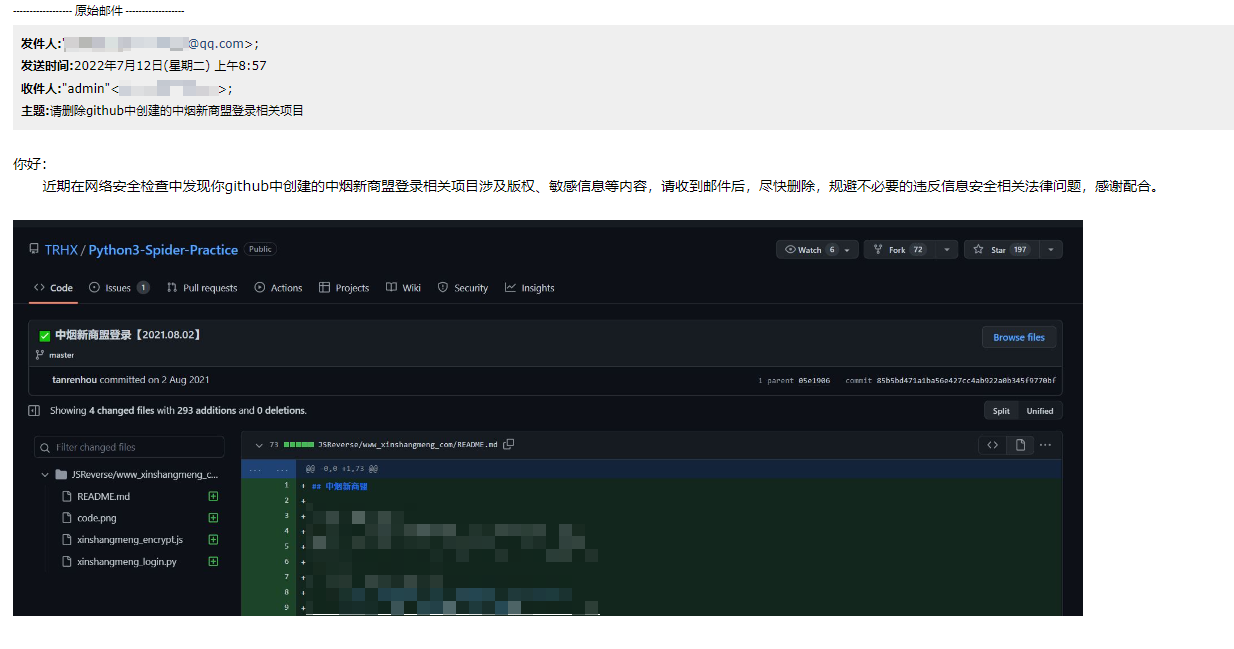Click the master branch label

point(61,355)
